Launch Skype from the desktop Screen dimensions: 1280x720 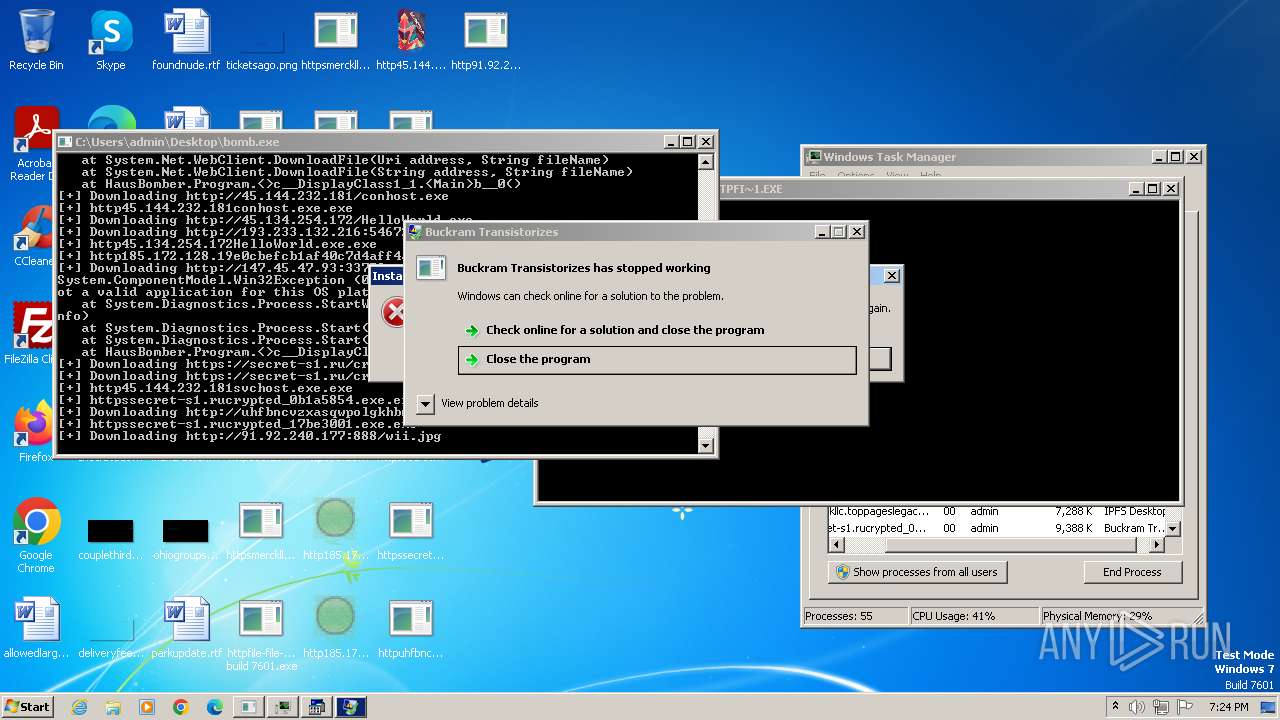point(110,40)
